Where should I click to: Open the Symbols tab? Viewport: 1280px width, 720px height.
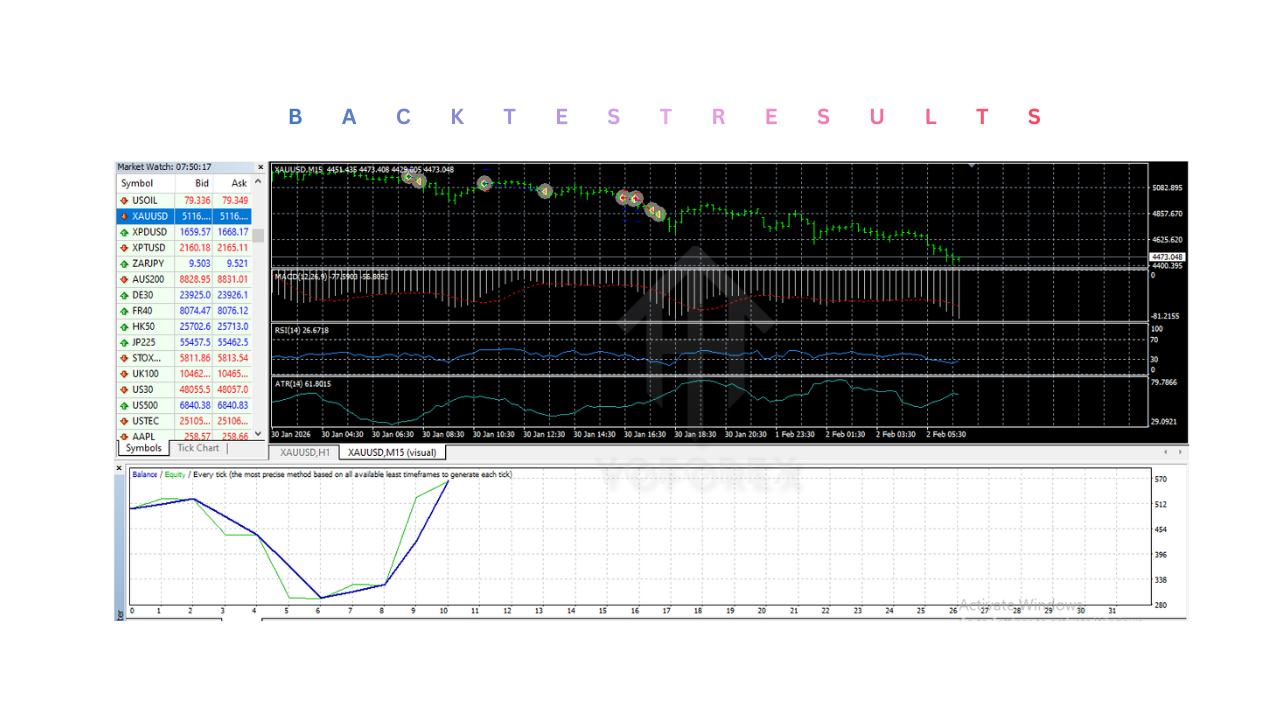coord(142,448)
